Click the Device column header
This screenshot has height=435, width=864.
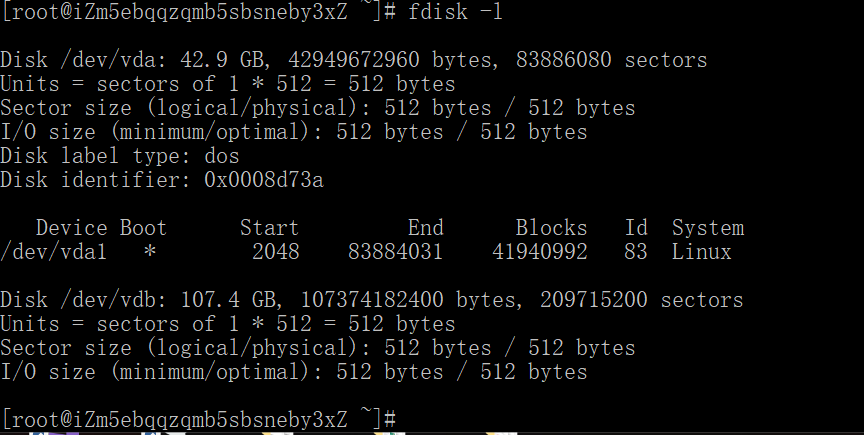coord(72,228)
